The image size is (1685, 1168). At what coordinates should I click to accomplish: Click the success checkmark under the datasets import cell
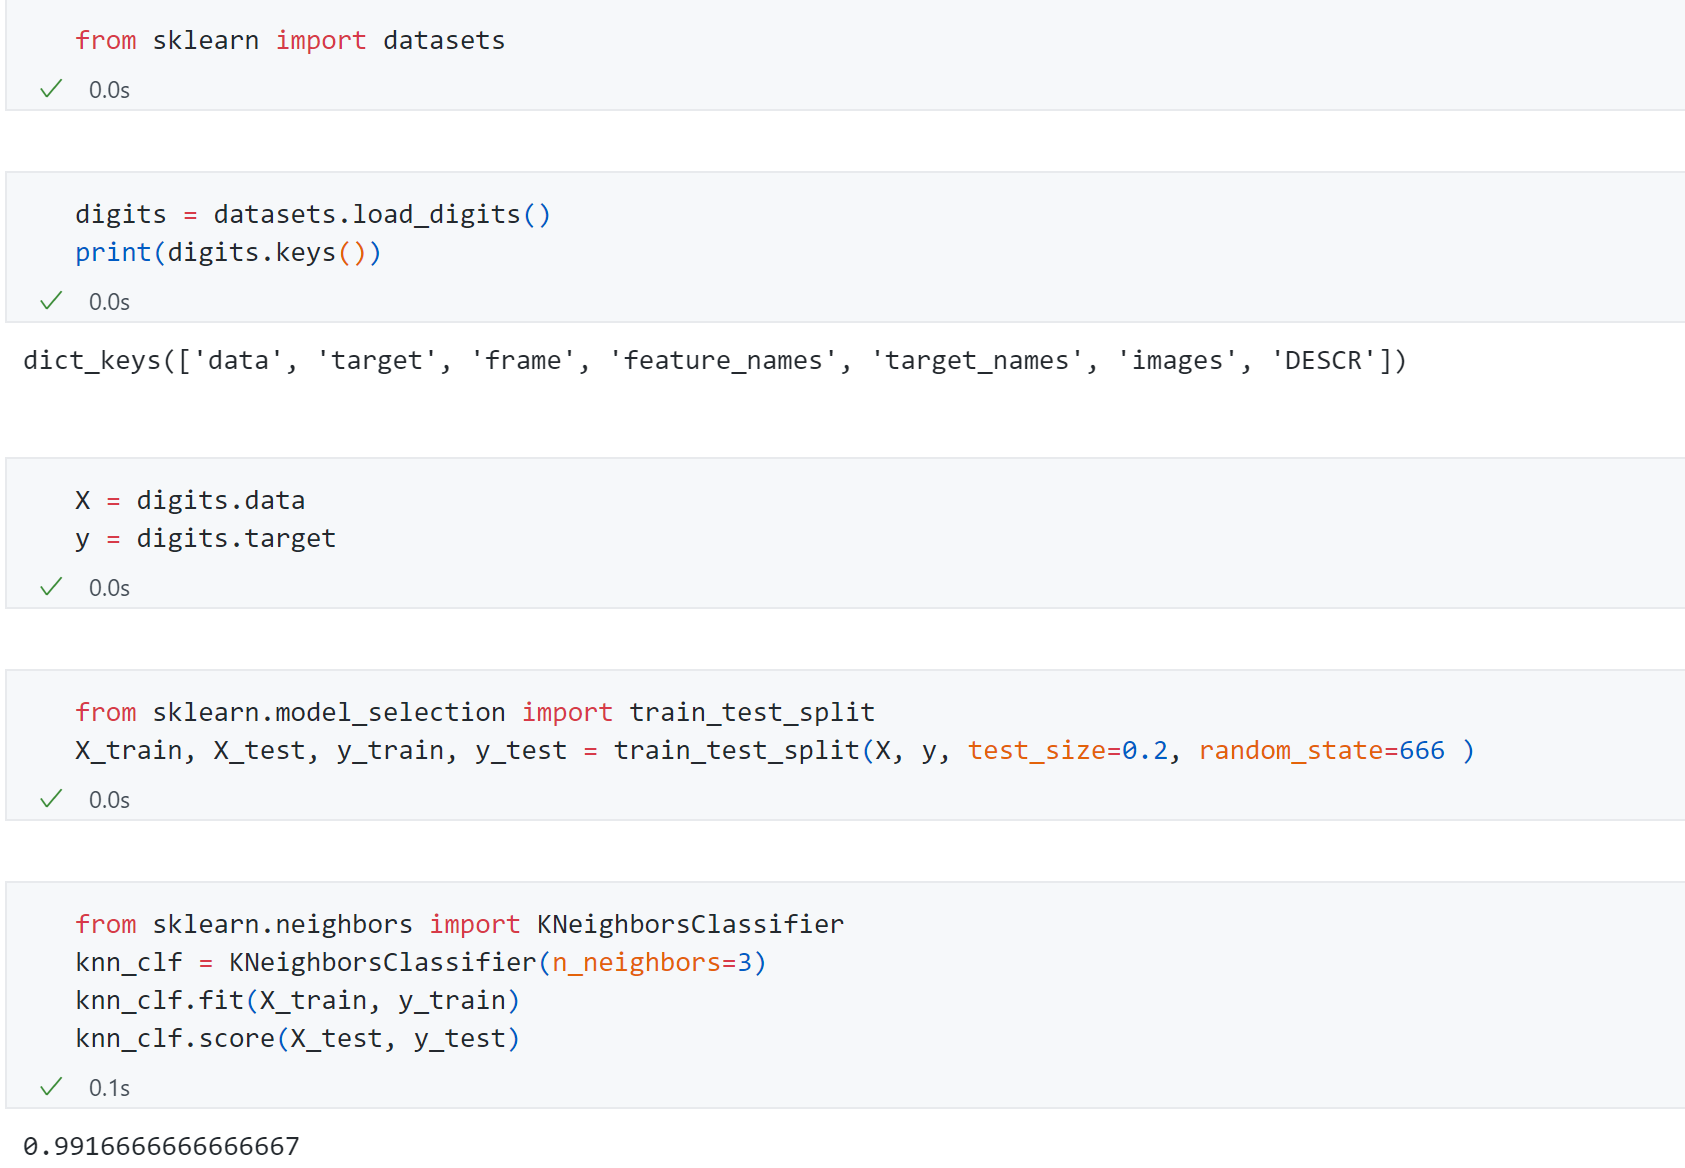tap(51, 89)
